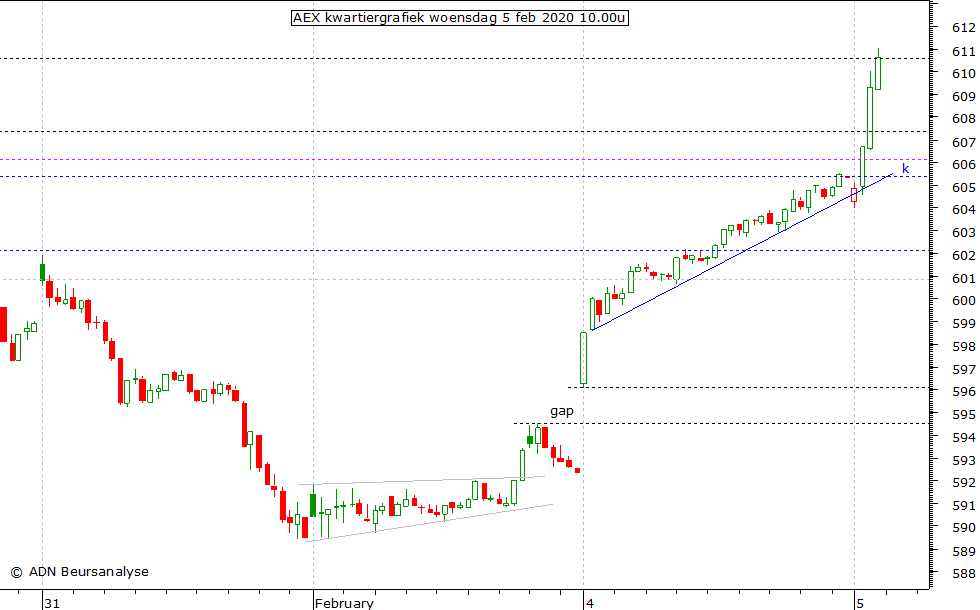Click the 603 price axis label

(963, 232)
